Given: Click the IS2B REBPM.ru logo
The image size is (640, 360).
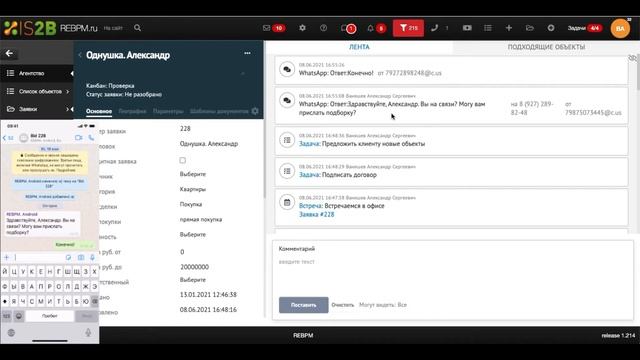Looking at the screenshot, I should (51, 28).
